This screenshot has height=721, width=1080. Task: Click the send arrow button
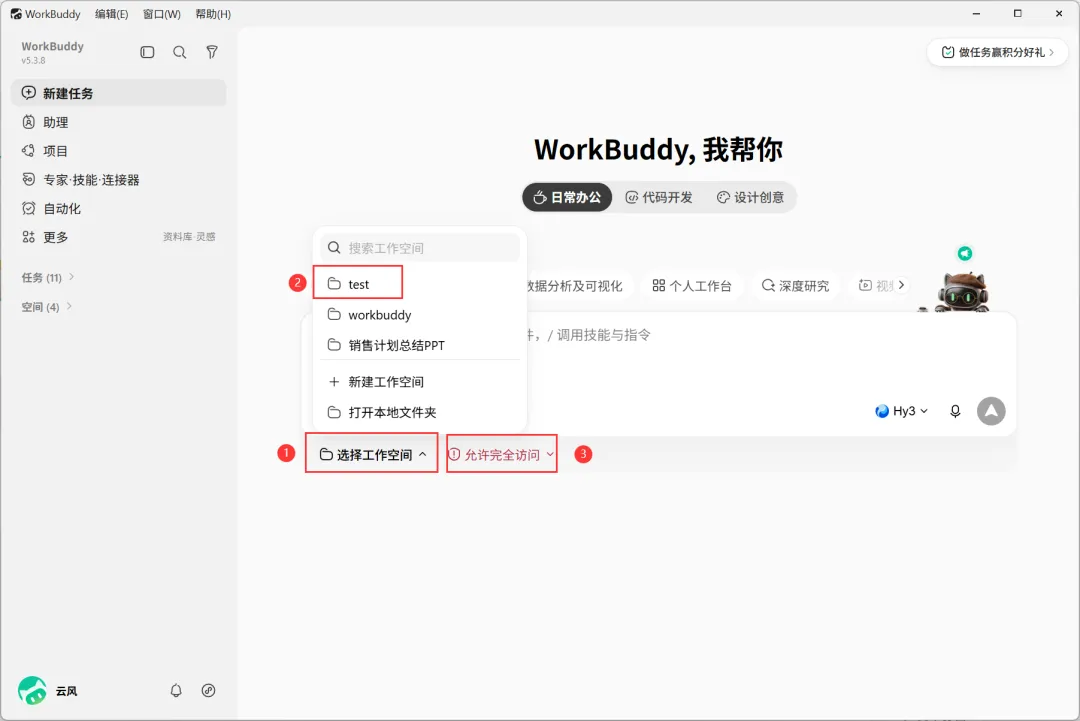(x=991, y=411)
